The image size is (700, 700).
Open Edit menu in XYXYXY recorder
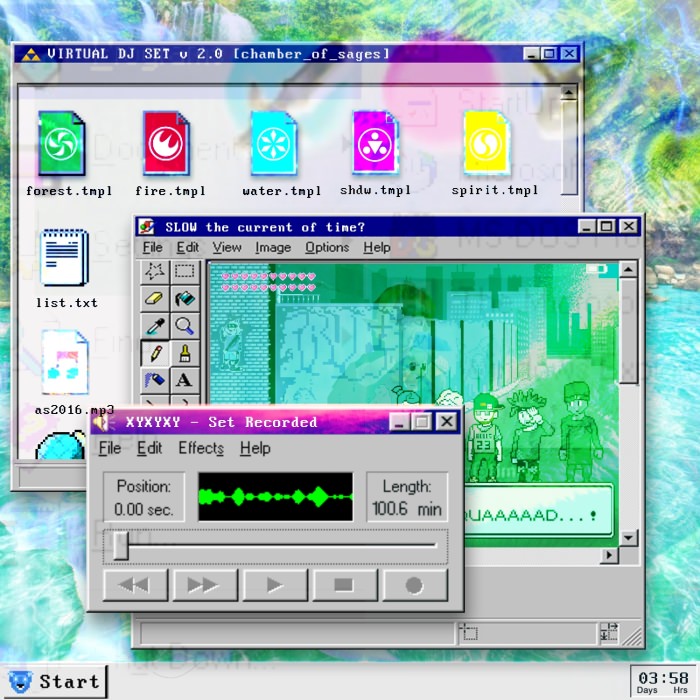pyautogui.click(x=149, y=448)
